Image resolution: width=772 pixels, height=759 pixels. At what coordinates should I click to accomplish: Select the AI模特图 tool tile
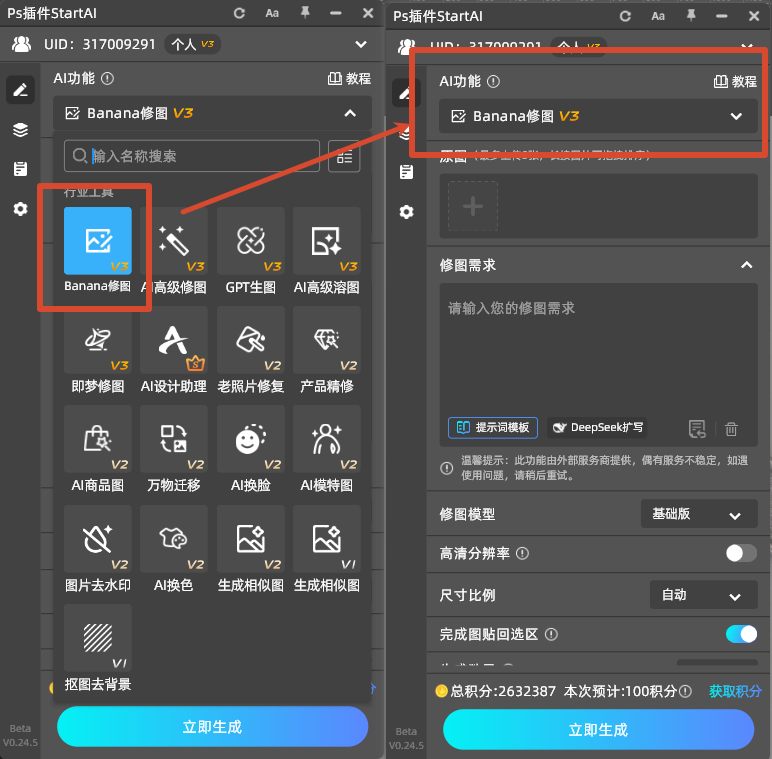[x=327, y=439]
